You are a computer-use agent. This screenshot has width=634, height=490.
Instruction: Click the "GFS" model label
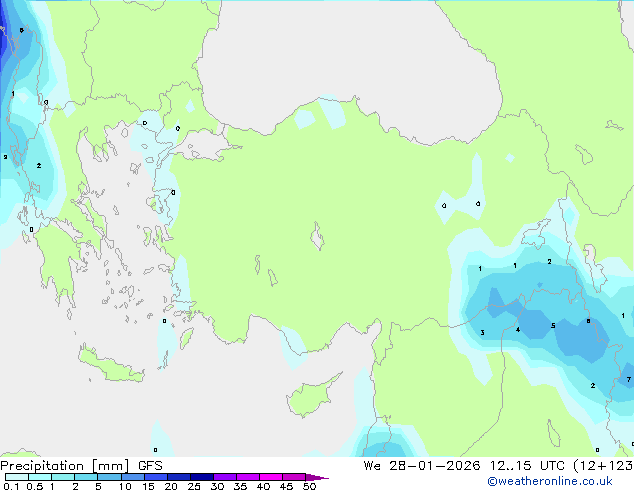tap(150, 466)
